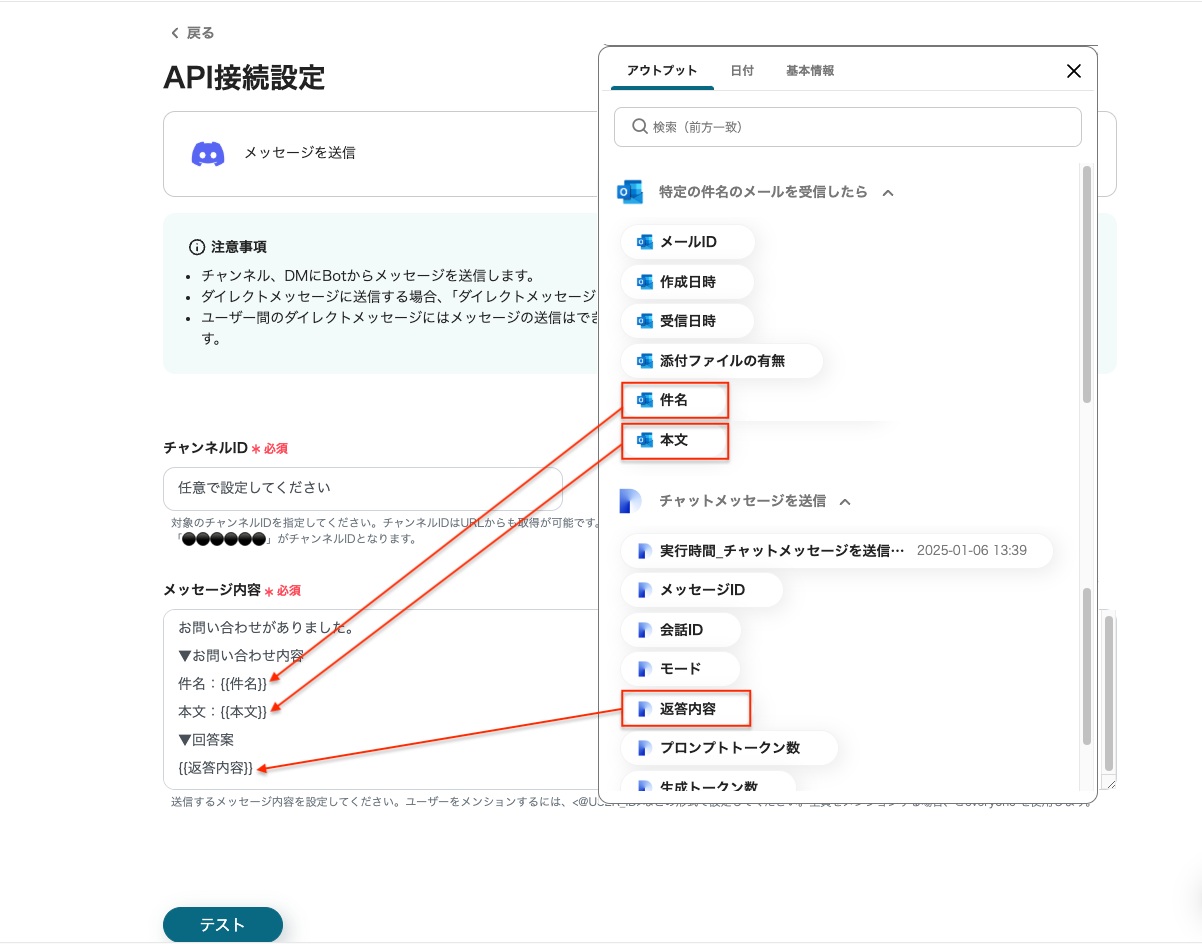Image resolution: width=1202 pixels, height=944 pixels.
Task: Click the icon on 返答内容 chip
Action: [x=645, y=709]
